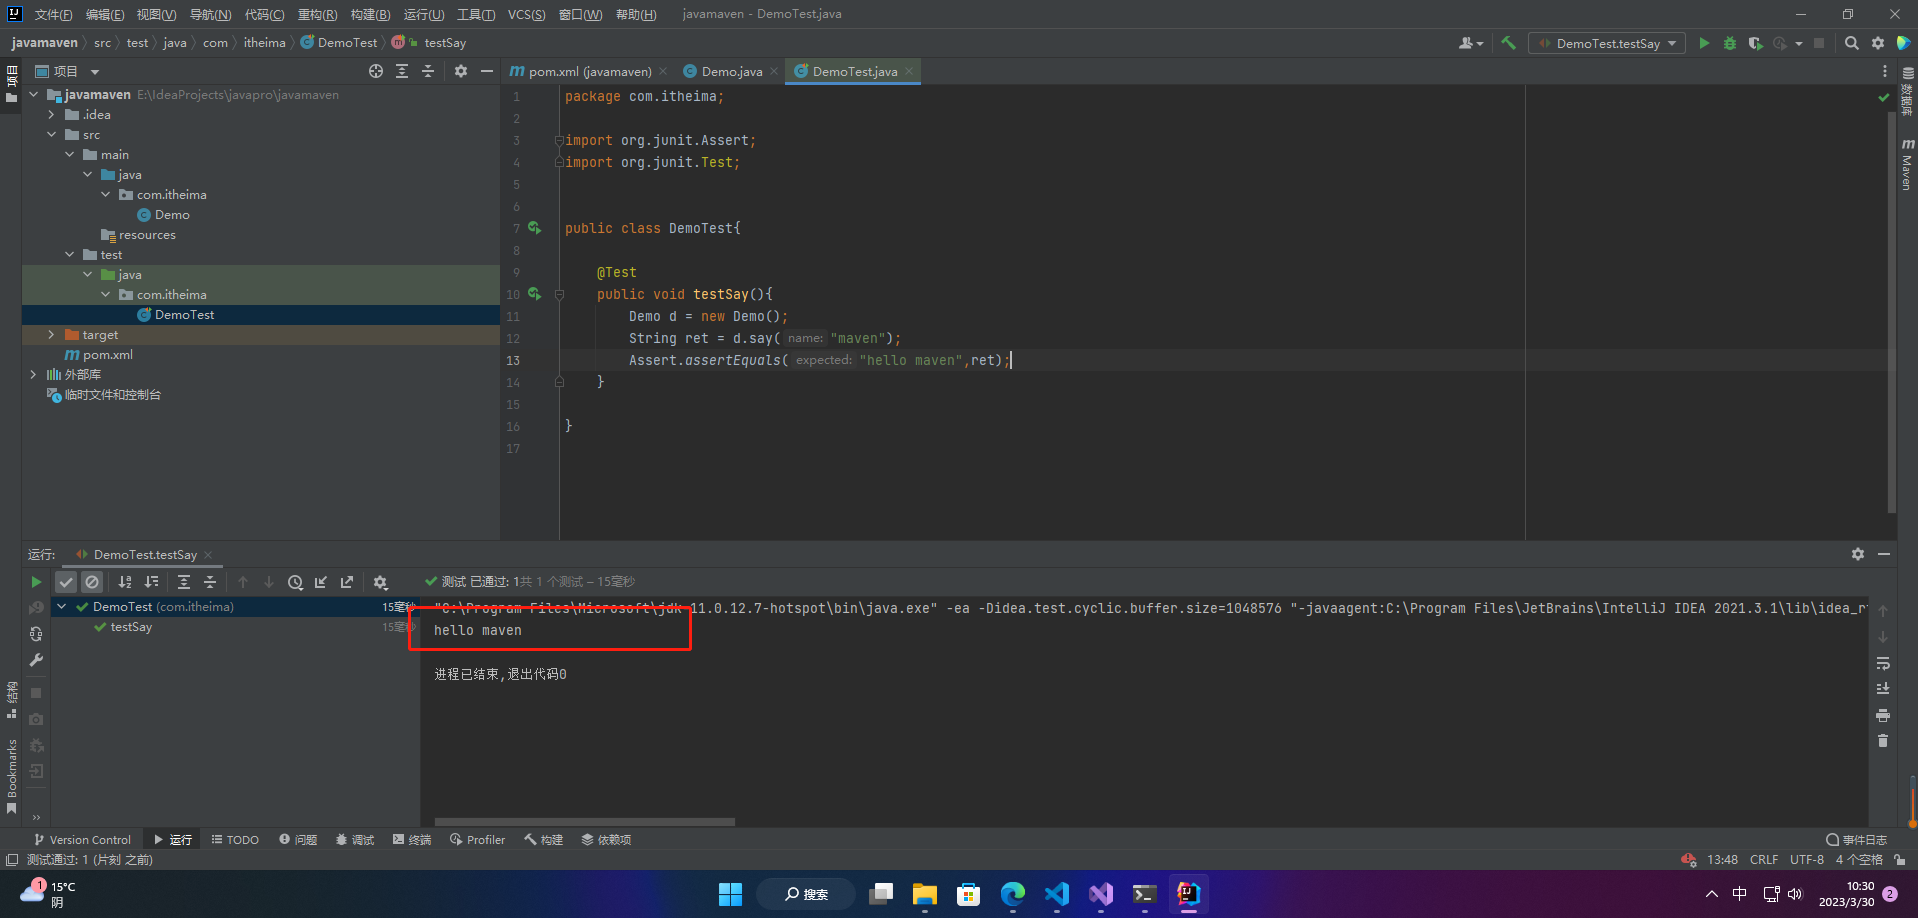
Task: Open Microsoft Edge from the taskbar
Action: [x=1013, y=894]
